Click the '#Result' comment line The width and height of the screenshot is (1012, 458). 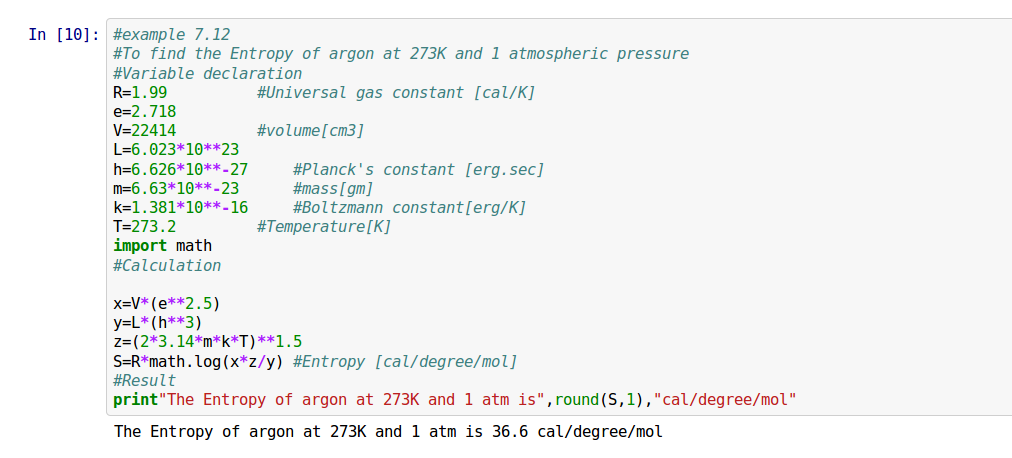pos(144,381)
